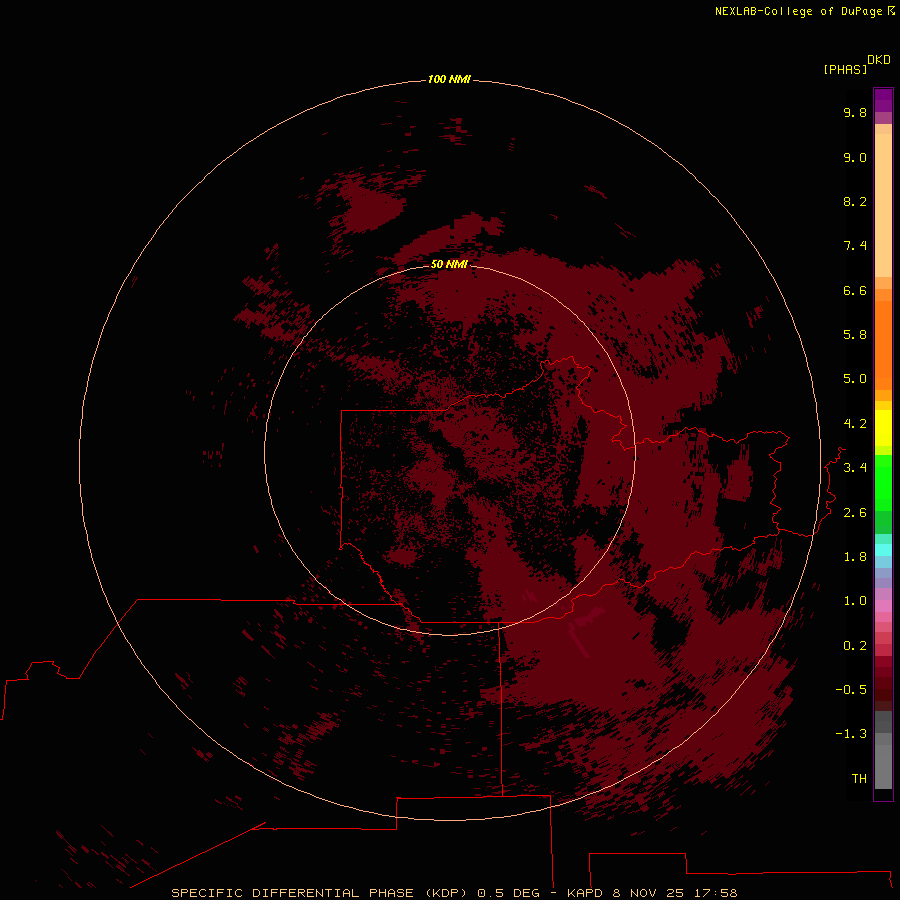
Task: Click the KAPD station identifier in caption
Action: [x=585, y=893]
